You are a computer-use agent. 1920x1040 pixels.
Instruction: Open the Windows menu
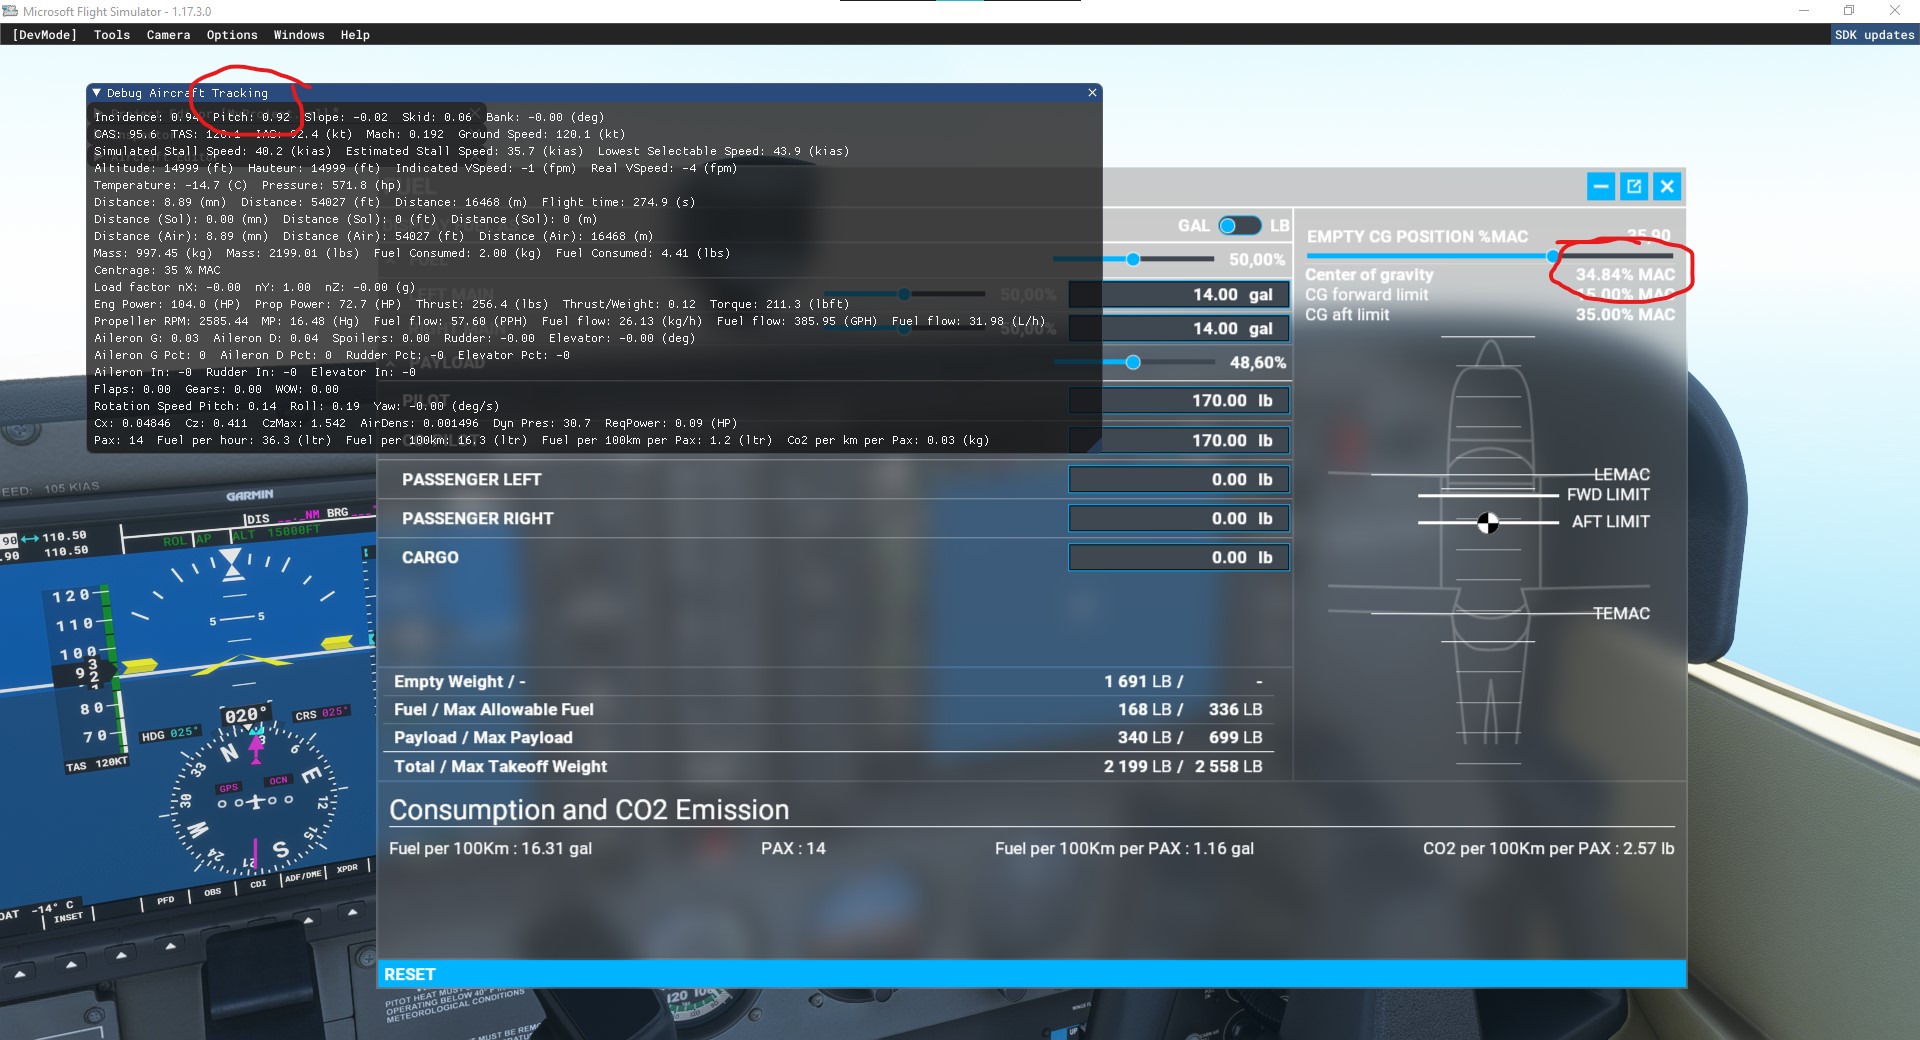coord(299,35)
